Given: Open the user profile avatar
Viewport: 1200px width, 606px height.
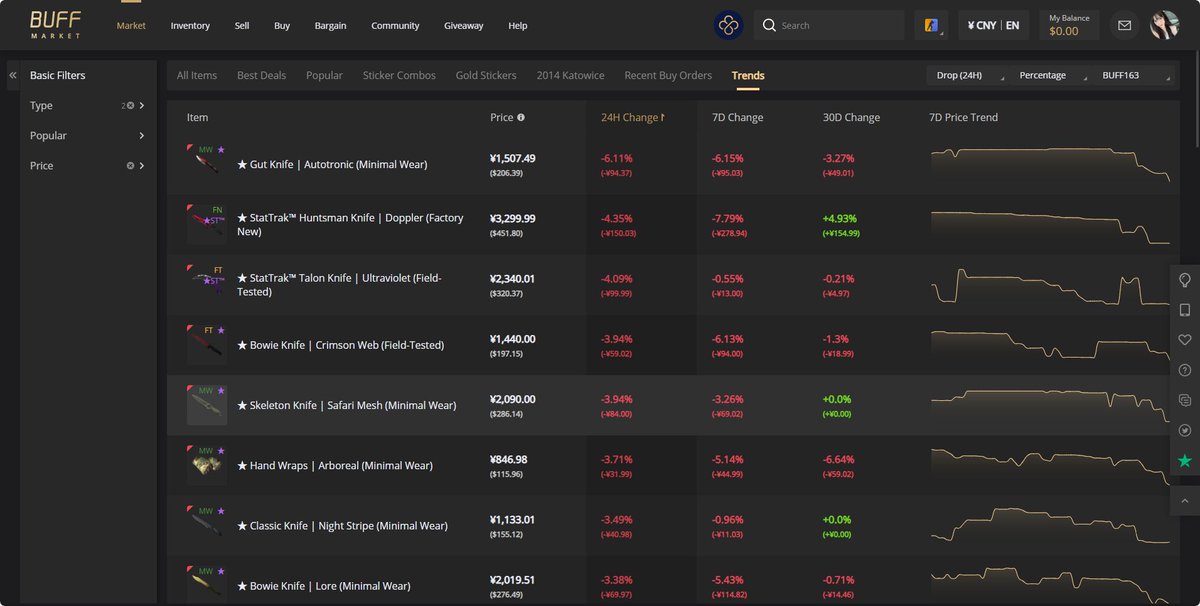Looking at the screenshot, I should point(1165,25).
